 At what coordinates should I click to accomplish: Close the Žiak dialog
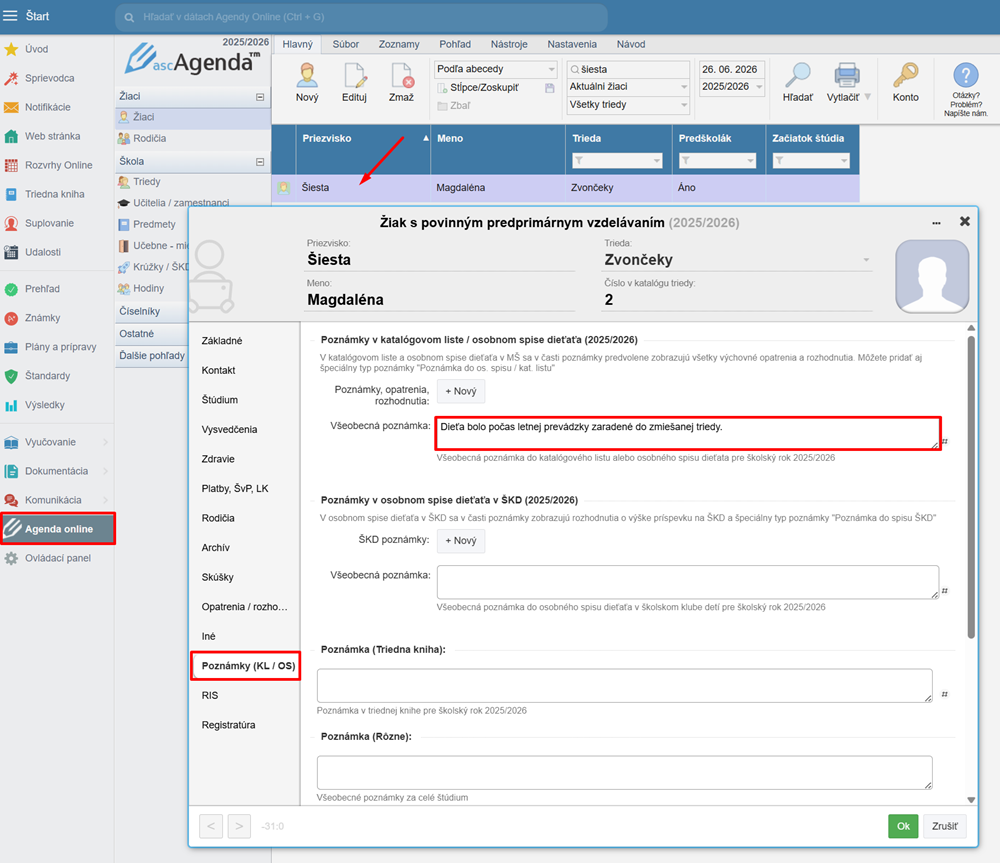click(965, 221)
